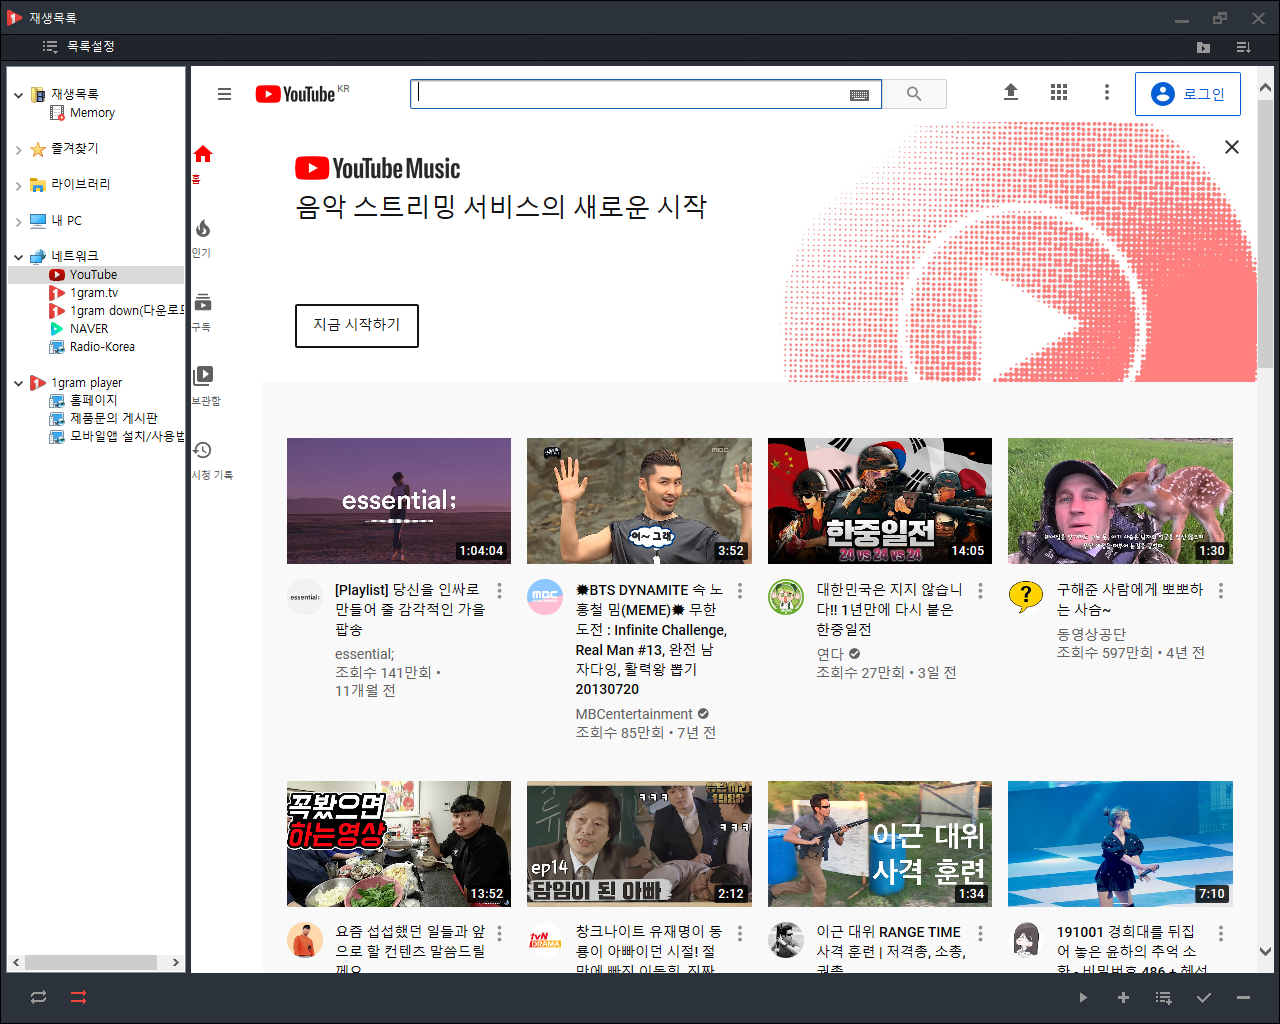Click the magnifier search button

(914, 94)
